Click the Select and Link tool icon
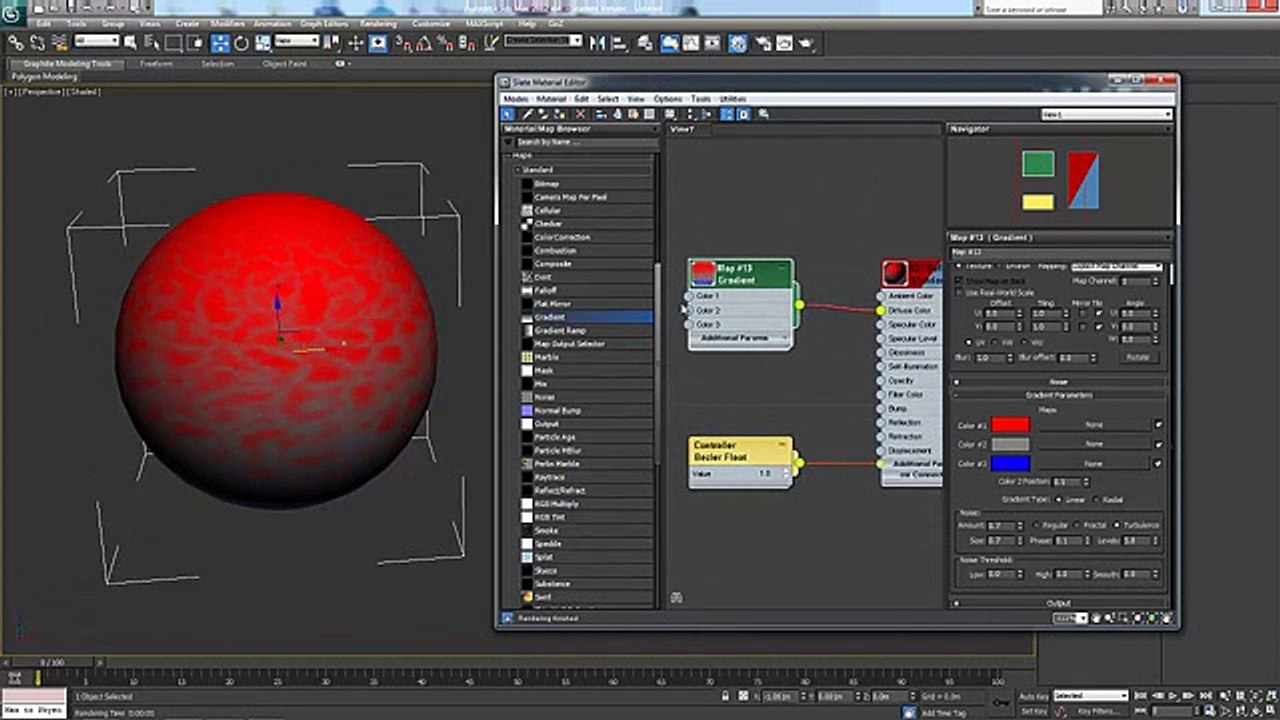 [x=16, y=43]
